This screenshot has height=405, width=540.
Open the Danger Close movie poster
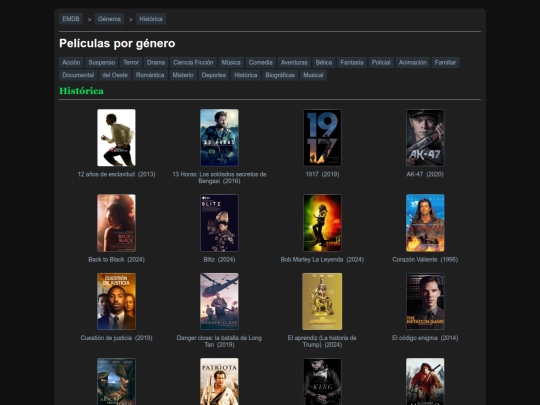click(219, 301)
